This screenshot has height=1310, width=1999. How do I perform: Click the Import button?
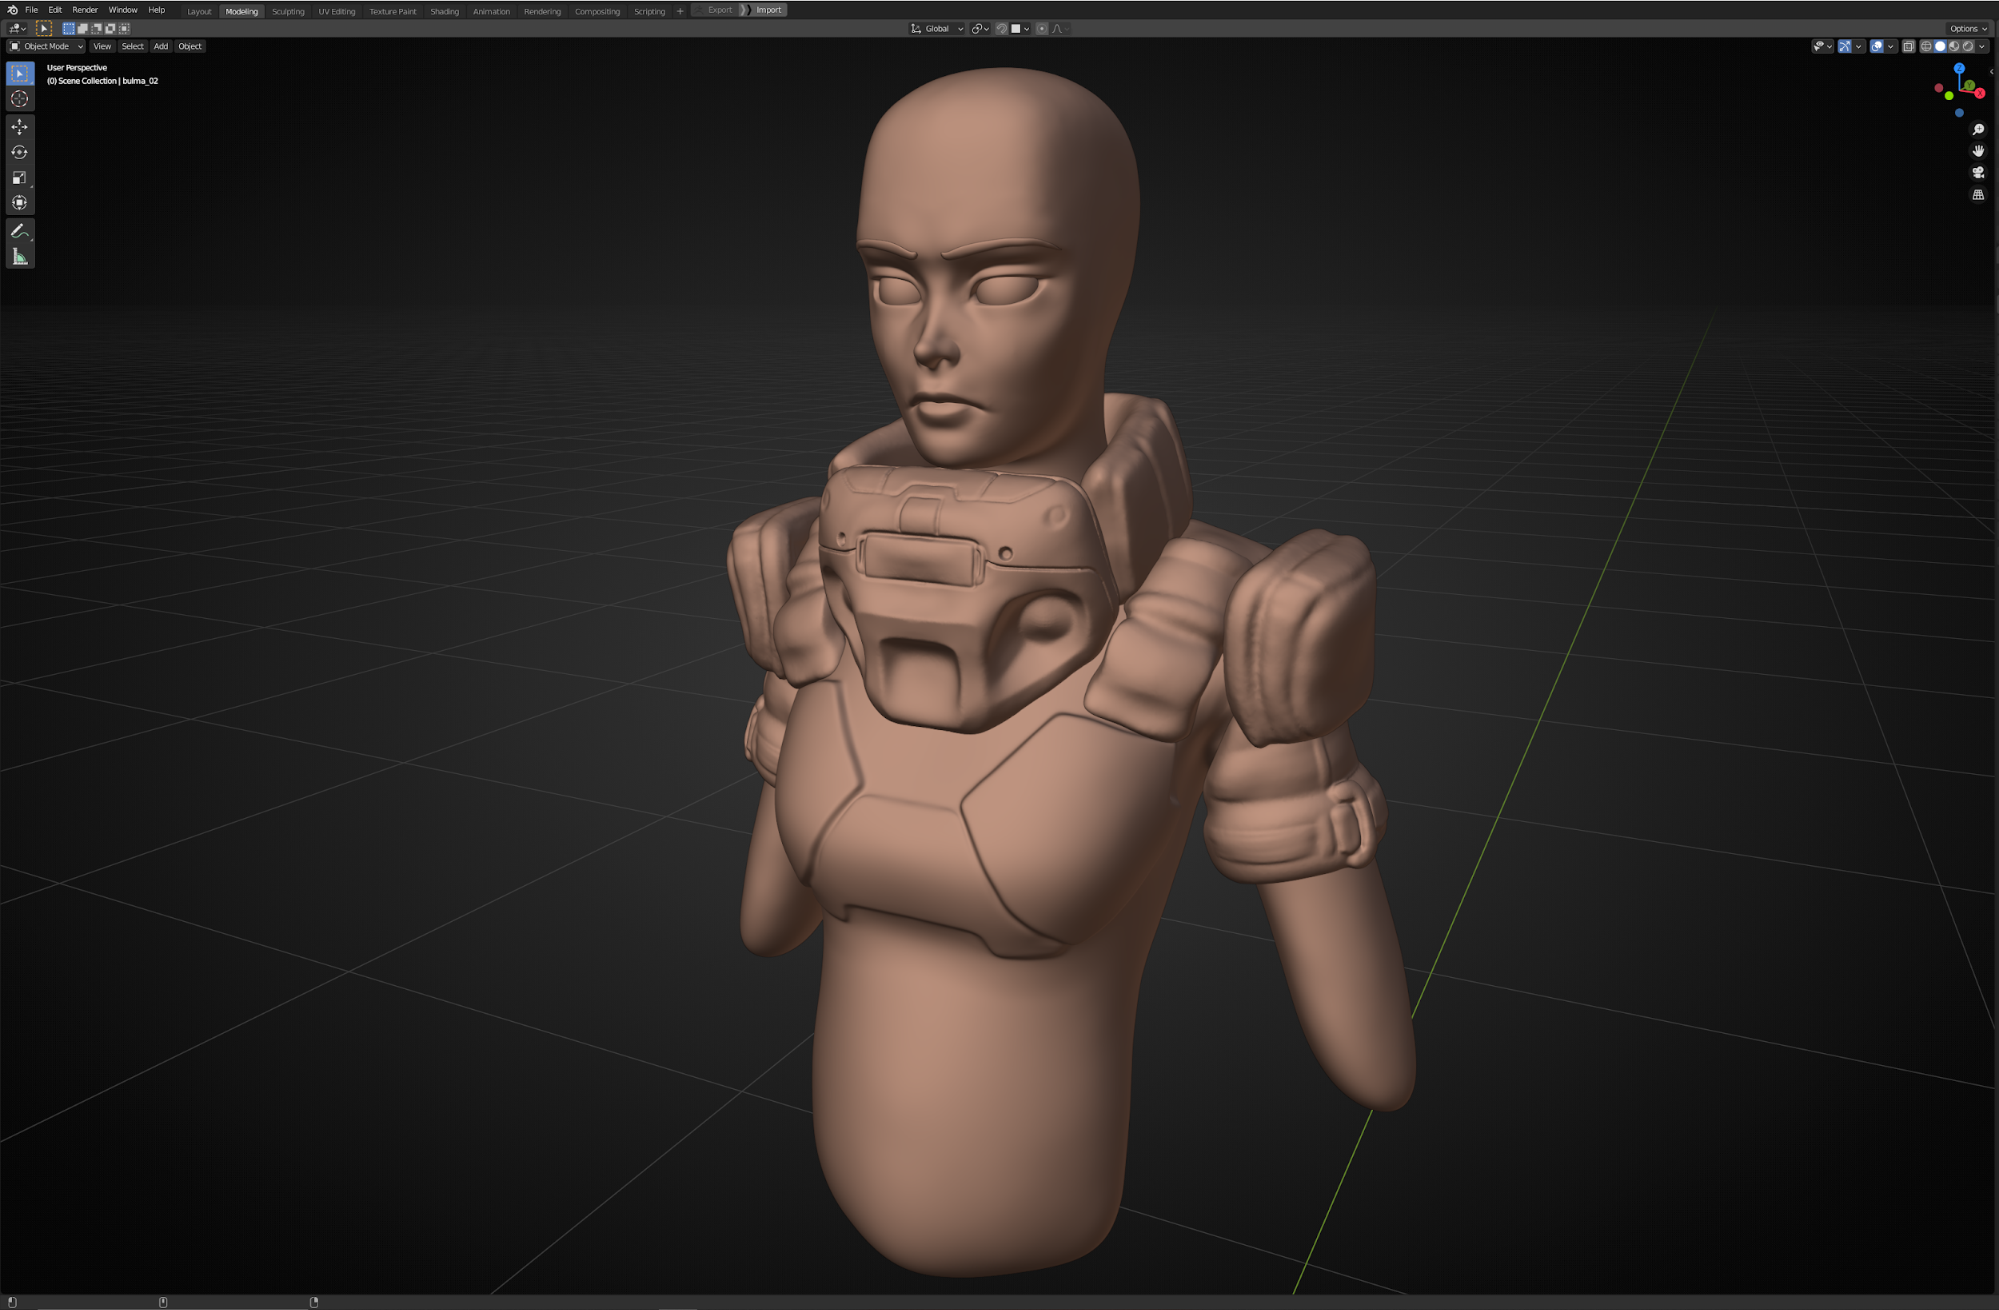click(768, 10)
